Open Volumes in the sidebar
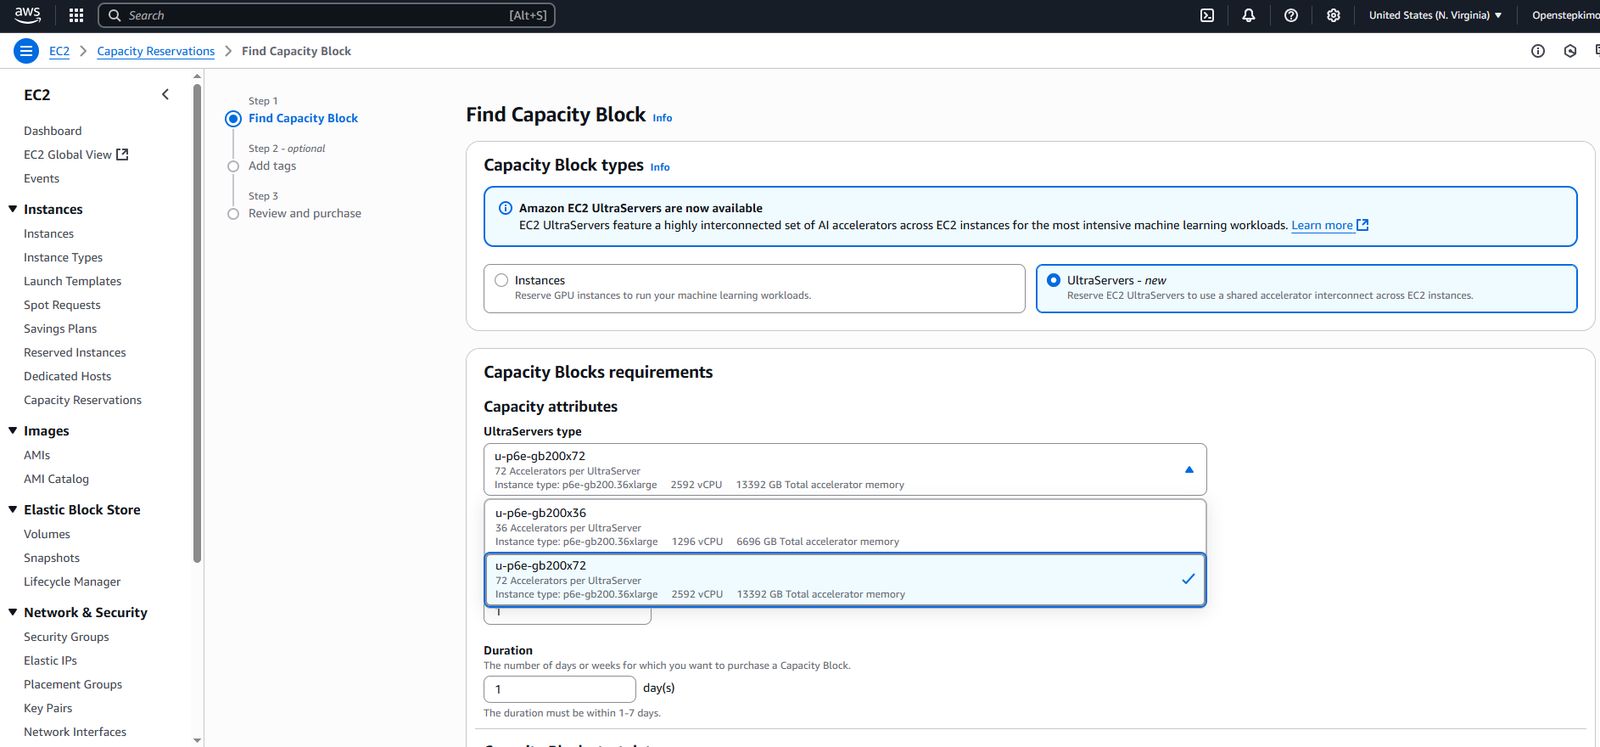This screenshot has height=747, width=1600. (x=47, y=534)
